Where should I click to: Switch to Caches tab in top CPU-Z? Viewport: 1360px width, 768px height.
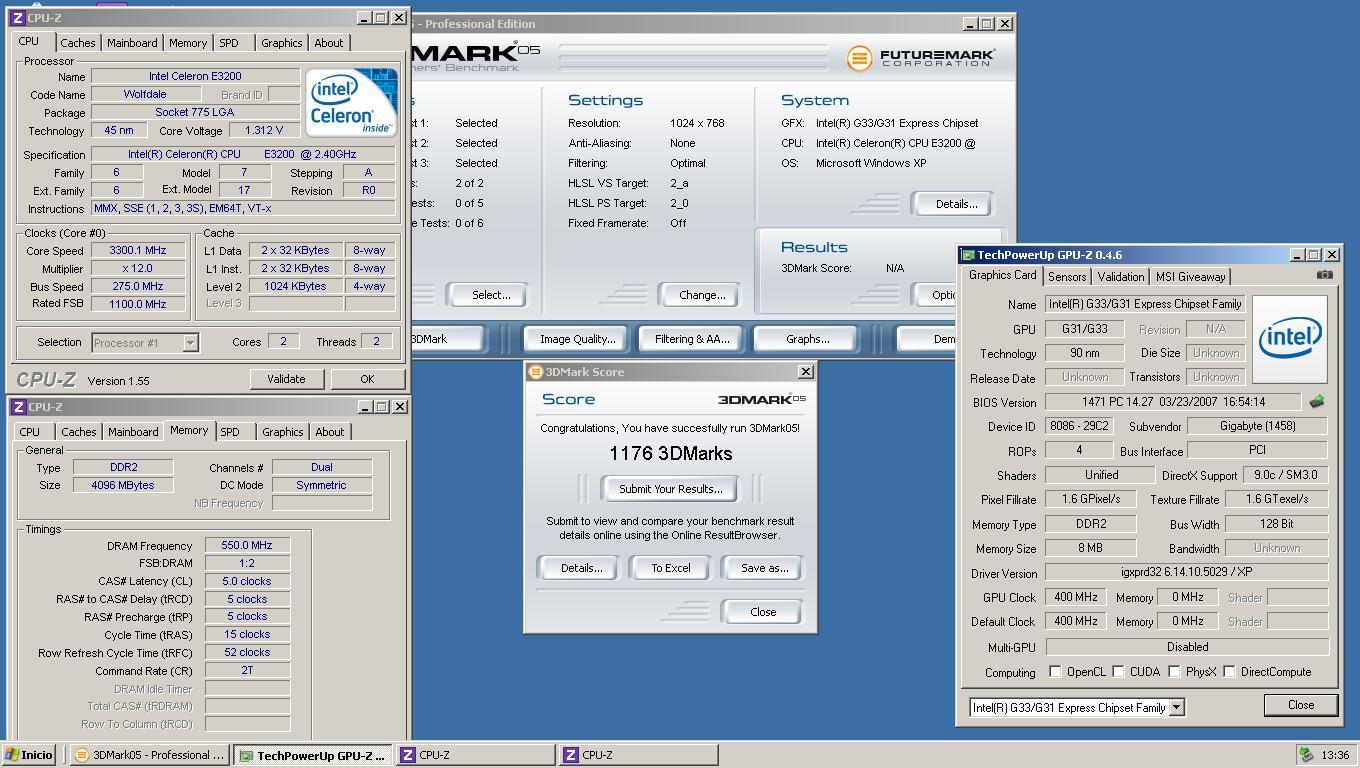coord(77,43)
